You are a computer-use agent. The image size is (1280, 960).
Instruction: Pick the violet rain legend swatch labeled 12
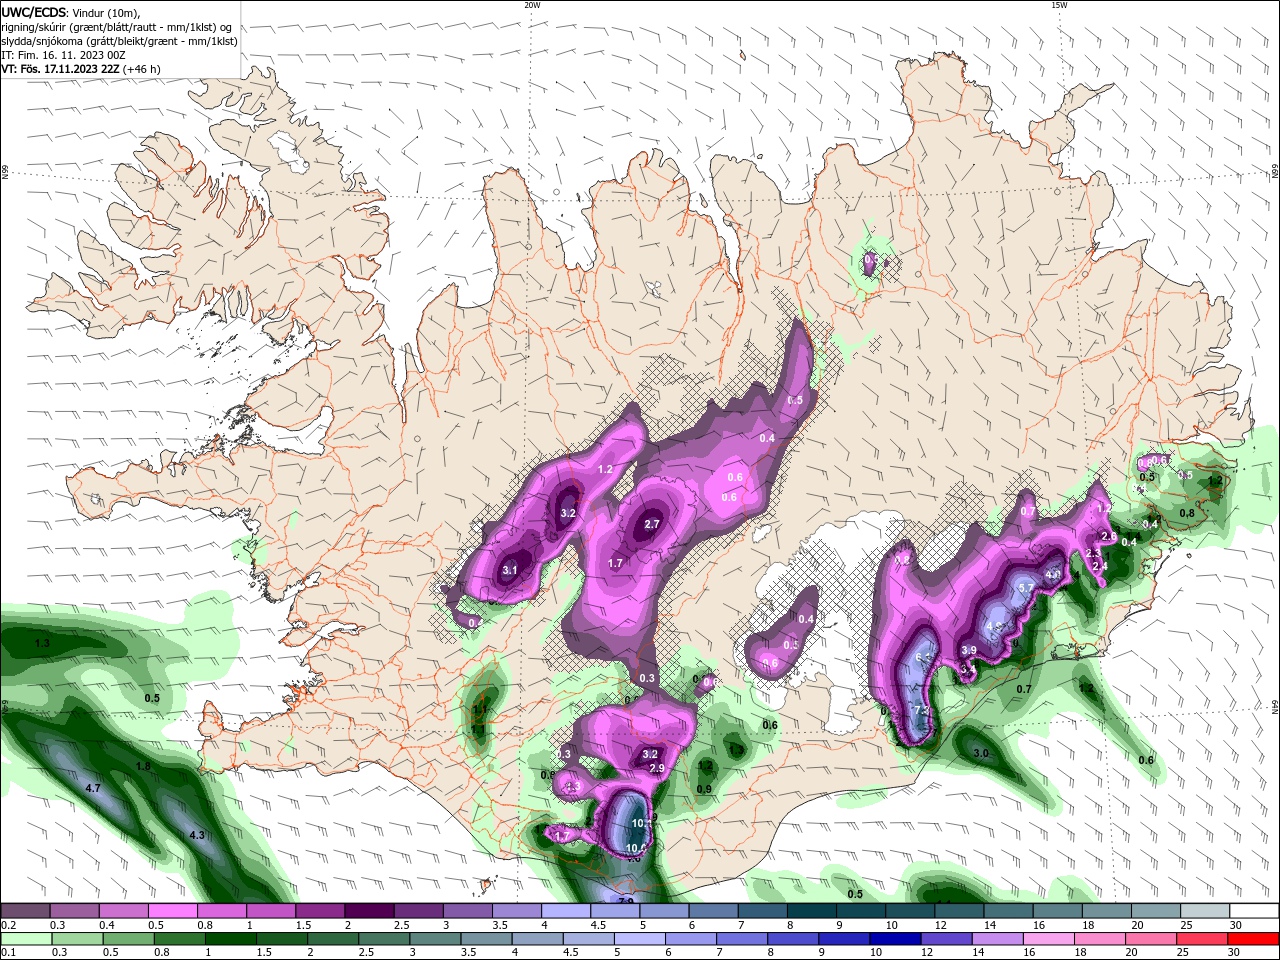coord(945,939)
